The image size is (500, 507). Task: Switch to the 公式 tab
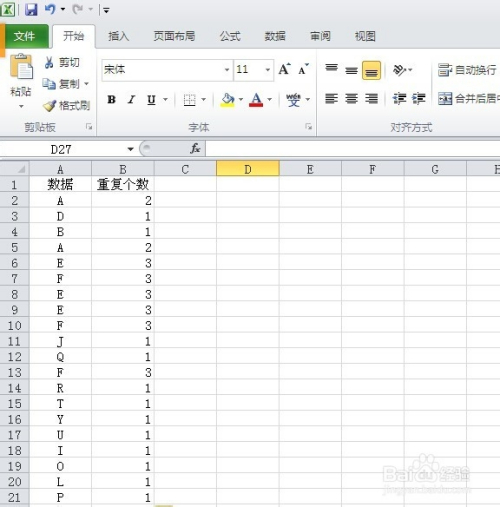click(230, 36)
